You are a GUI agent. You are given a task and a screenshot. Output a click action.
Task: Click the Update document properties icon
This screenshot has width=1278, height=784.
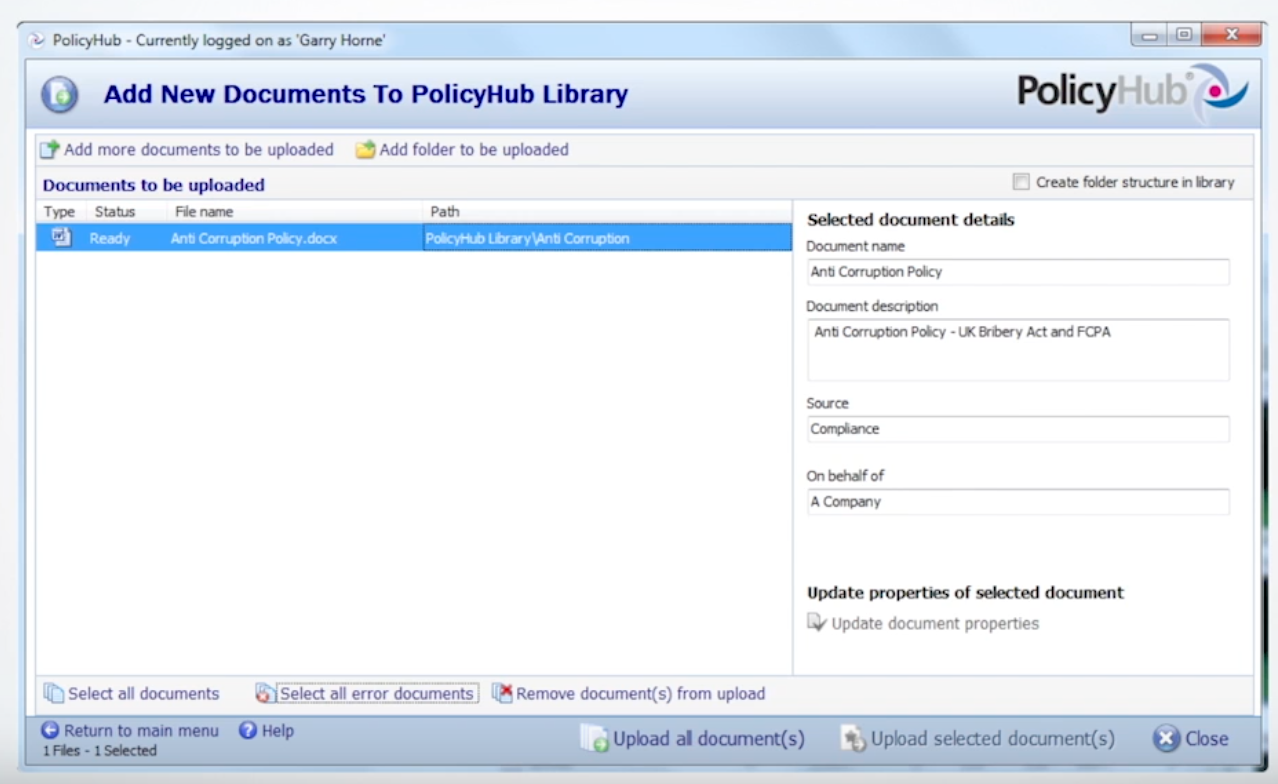pyautogui.click(x=817, y=622)
